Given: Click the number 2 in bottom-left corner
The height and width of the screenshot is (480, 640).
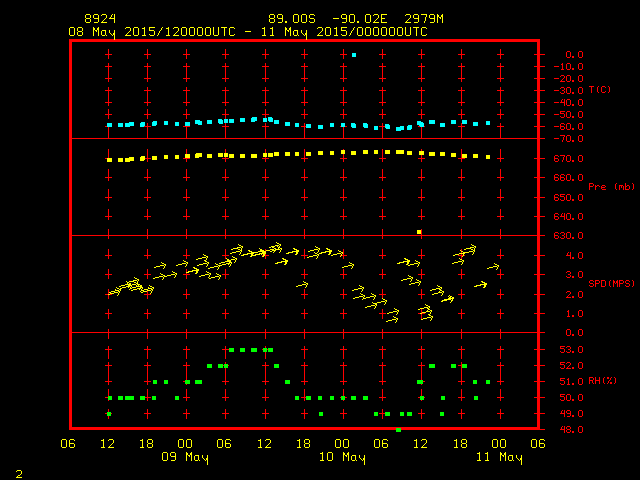Looking at the screenshot, I should point(18,472).
